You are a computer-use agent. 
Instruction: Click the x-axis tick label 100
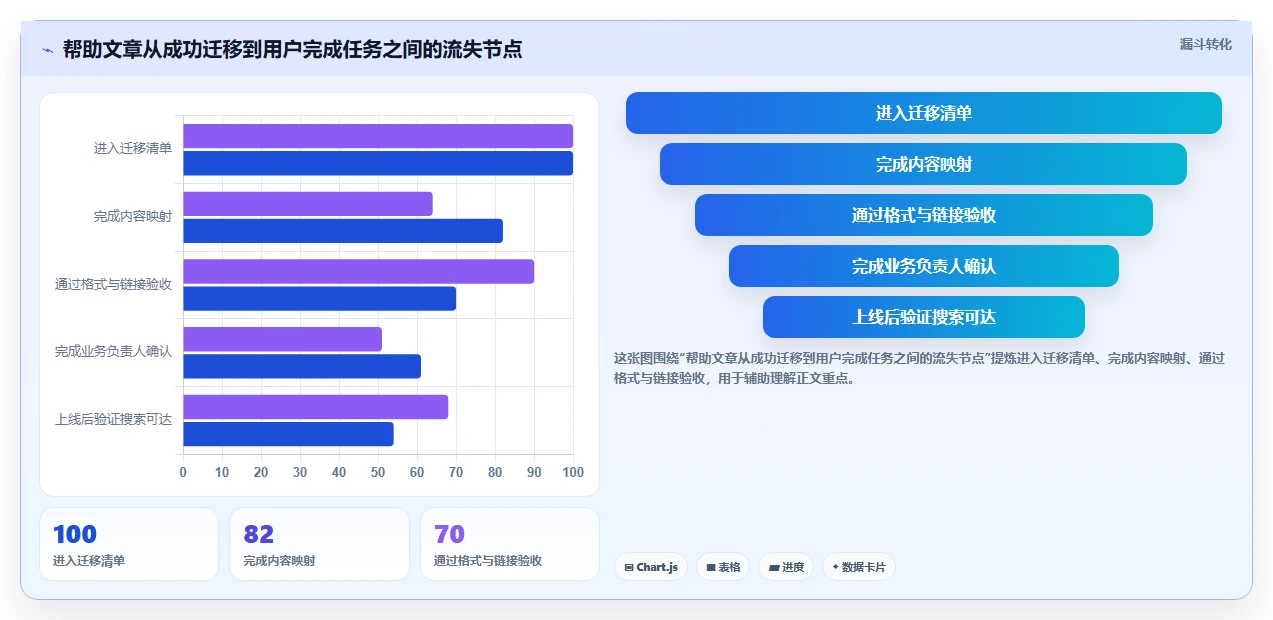pos(573,472)
